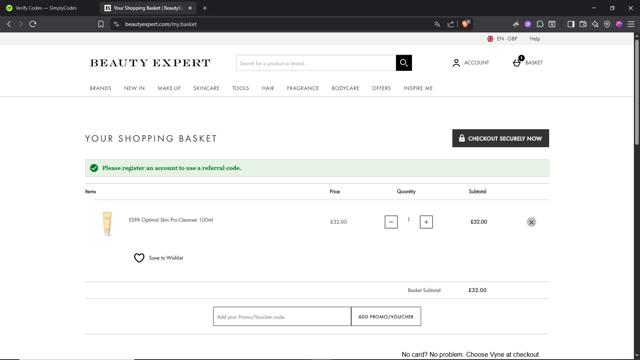Open the Account menu
Viewport: 640px width, 360px height.
[x=471, y=62]
